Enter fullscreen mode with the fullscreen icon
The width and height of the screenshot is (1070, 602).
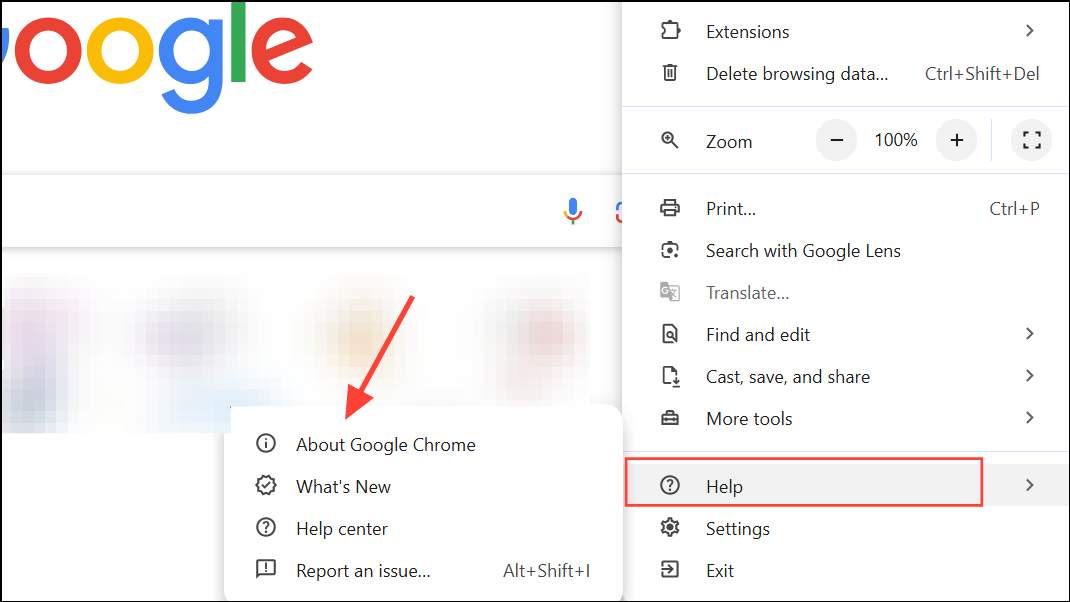(1031, 140)
